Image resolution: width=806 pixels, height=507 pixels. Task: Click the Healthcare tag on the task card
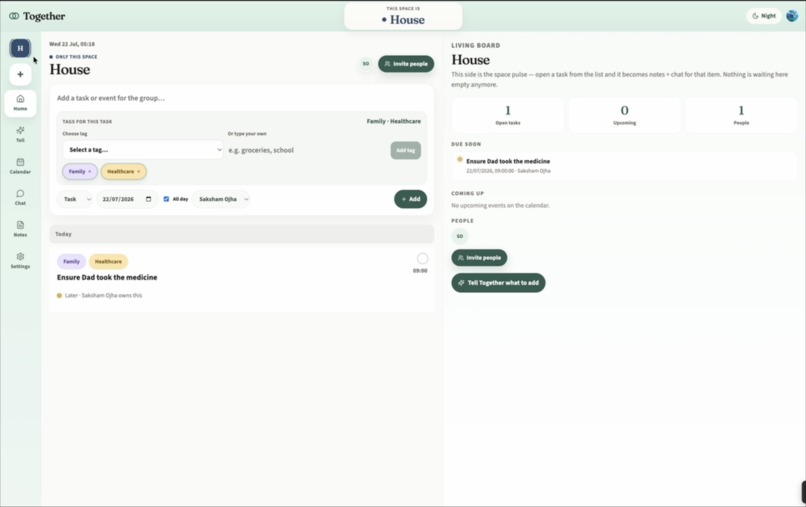tap(108, 261)
